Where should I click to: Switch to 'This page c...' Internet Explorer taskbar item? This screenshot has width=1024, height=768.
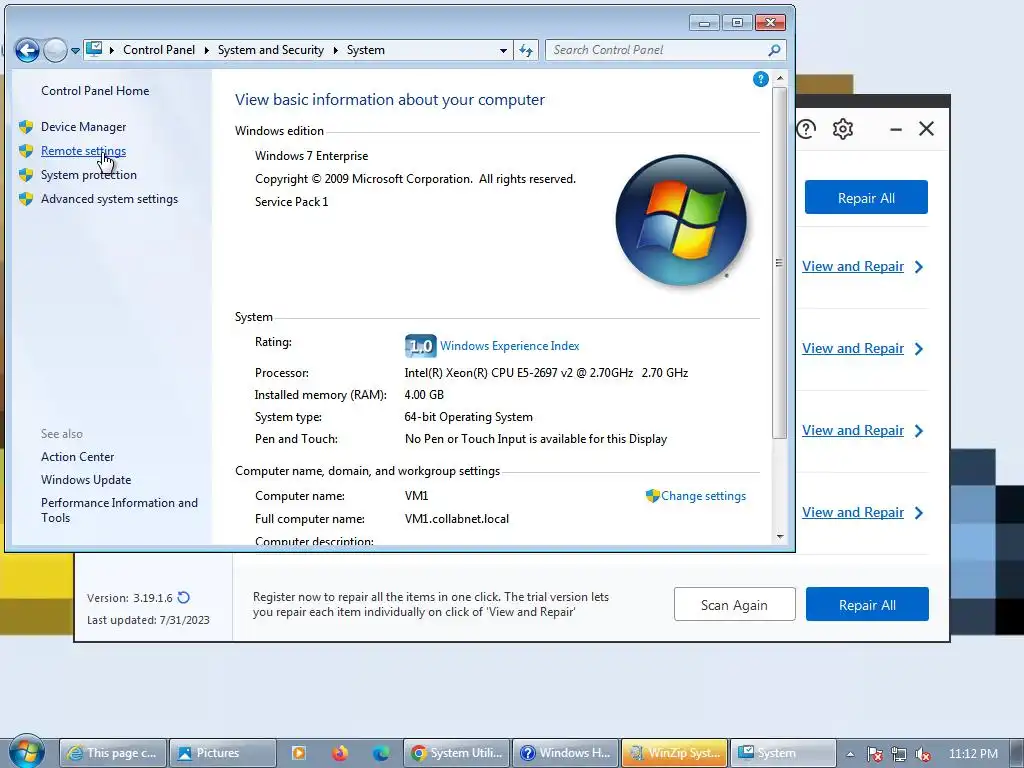113,753
